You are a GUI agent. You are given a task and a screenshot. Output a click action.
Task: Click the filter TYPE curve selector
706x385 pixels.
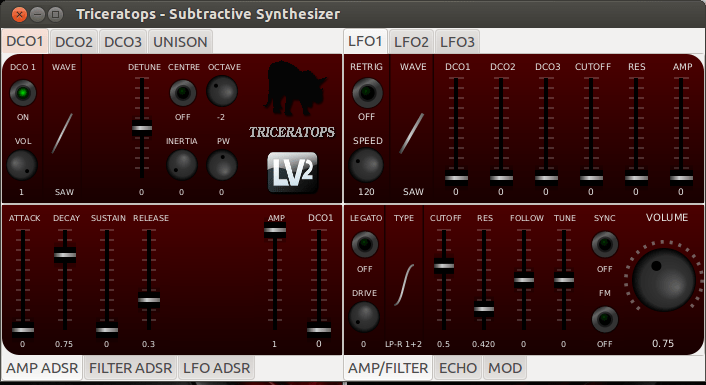click(x=404, y=285)
